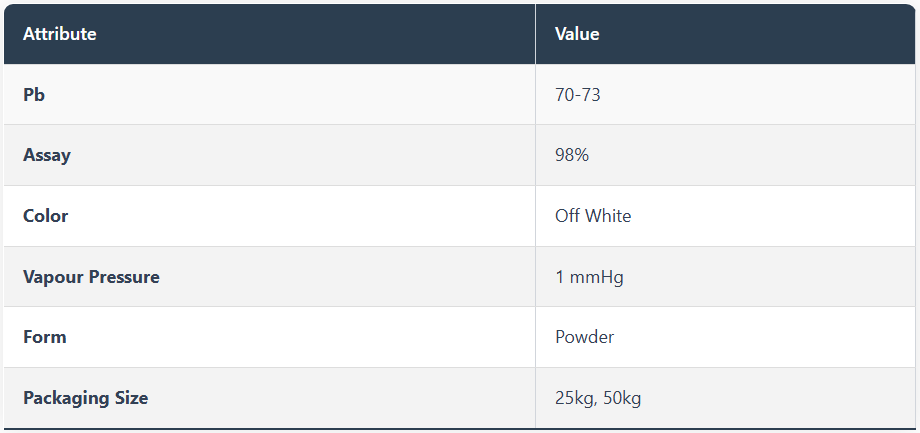920x433 pixels.
Task: Click the Attribute column header
Action: (x=60, y=34)
